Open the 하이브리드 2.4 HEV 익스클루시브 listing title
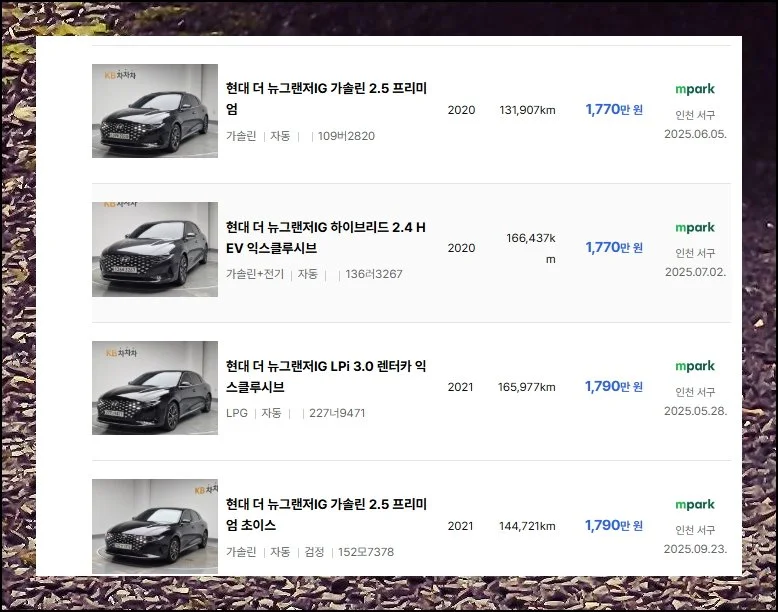 pos(326,237)
